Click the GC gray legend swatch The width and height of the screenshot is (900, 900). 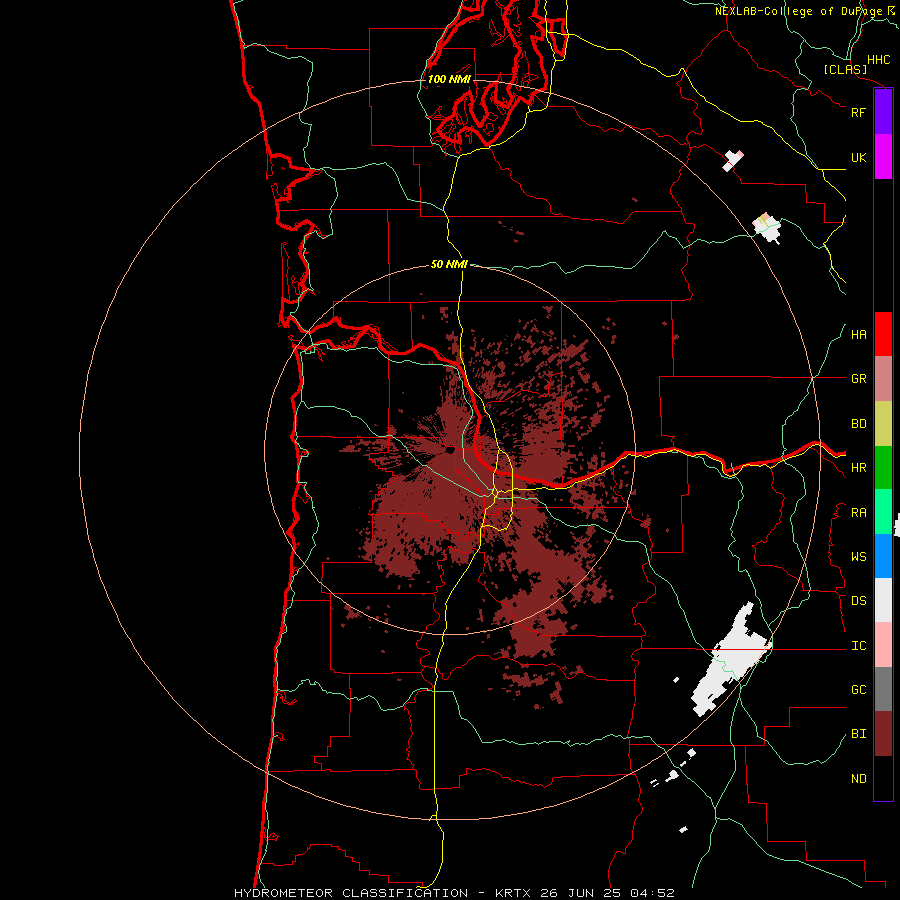883,689
